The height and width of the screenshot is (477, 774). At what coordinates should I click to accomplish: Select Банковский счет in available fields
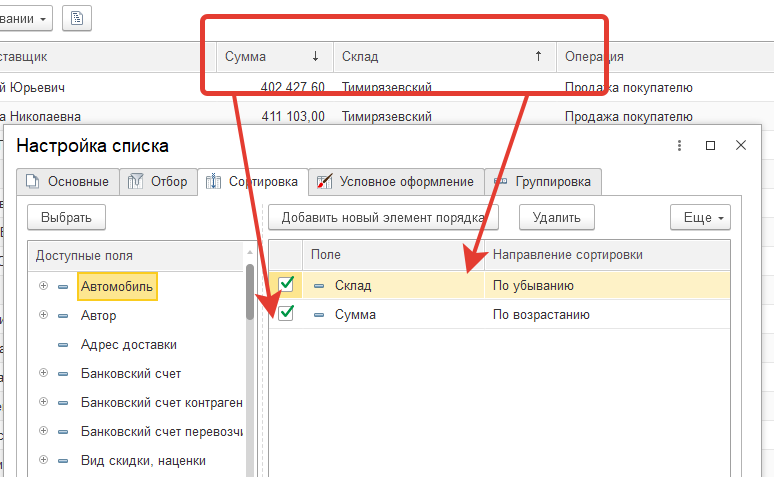click(x=131, y=374)
